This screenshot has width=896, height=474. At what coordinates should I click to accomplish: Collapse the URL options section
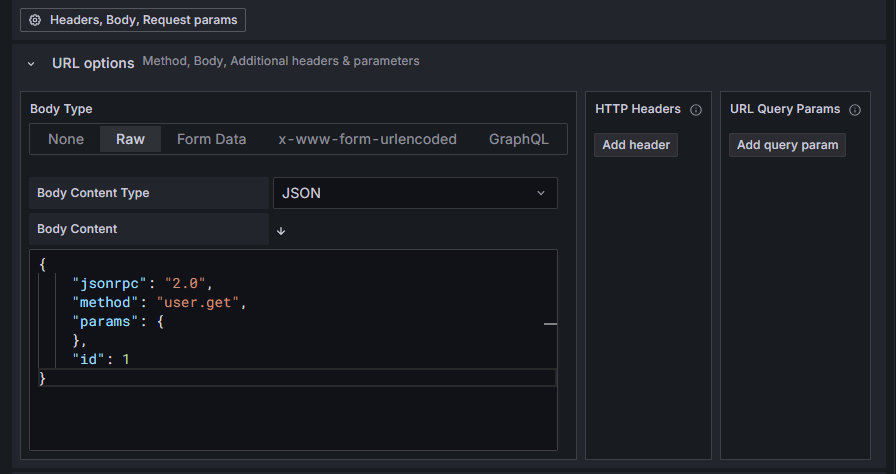click(x=32, y=63)
